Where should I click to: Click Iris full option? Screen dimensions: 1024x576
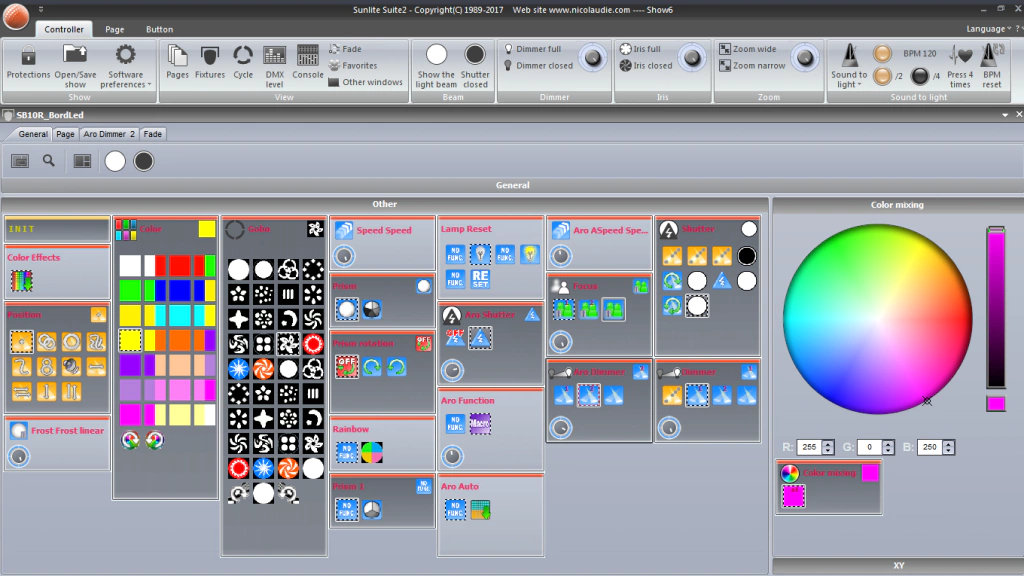640,49
